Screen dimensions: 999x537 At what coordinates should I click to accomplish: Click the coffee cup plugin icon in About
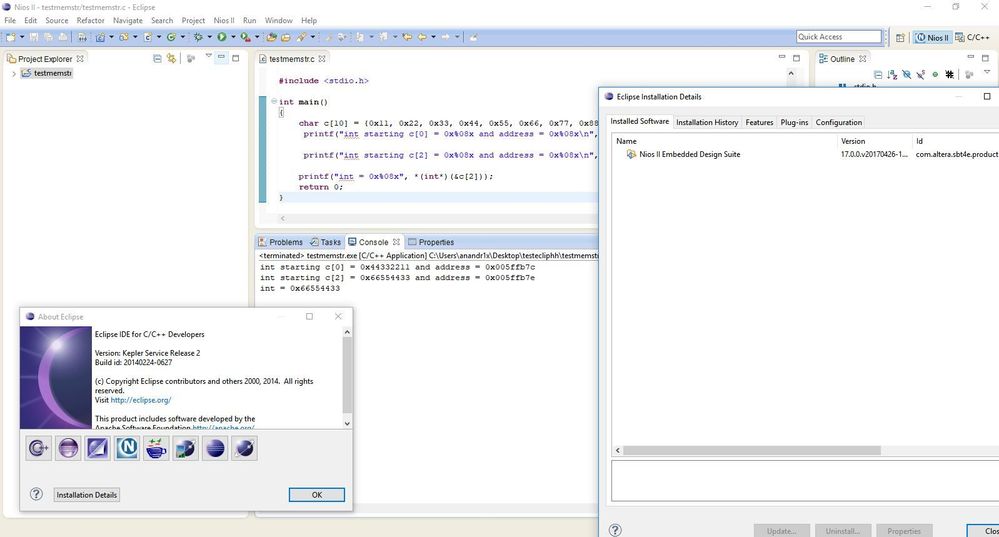coord(156,449)
